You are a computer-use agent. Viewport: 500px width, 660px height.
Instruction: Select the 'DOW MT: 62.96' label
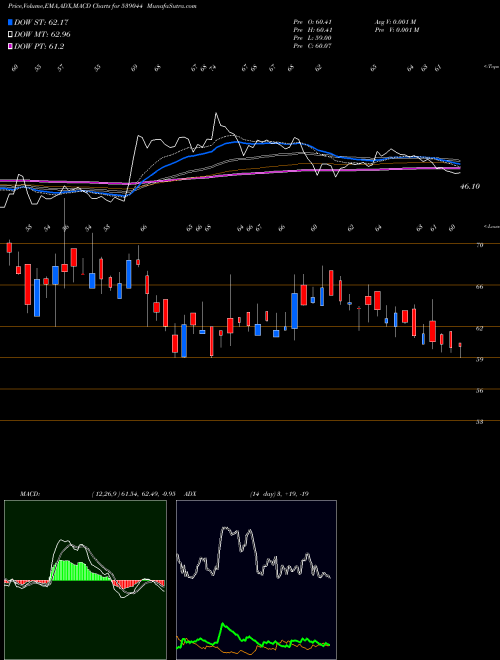coord(42,35)
